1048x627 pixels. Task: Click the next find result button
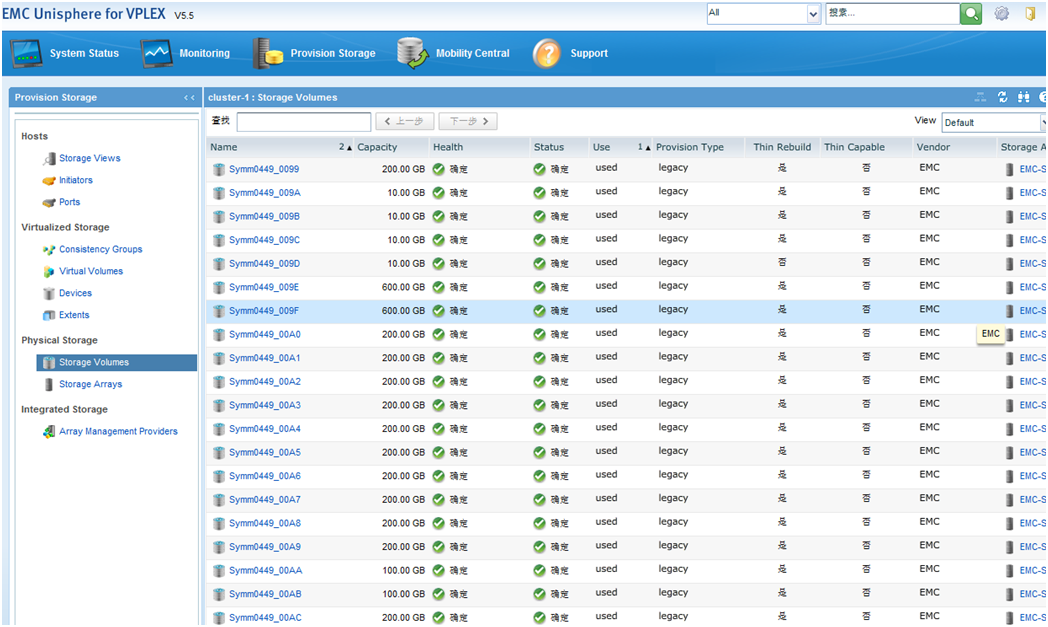pos(469,122)
